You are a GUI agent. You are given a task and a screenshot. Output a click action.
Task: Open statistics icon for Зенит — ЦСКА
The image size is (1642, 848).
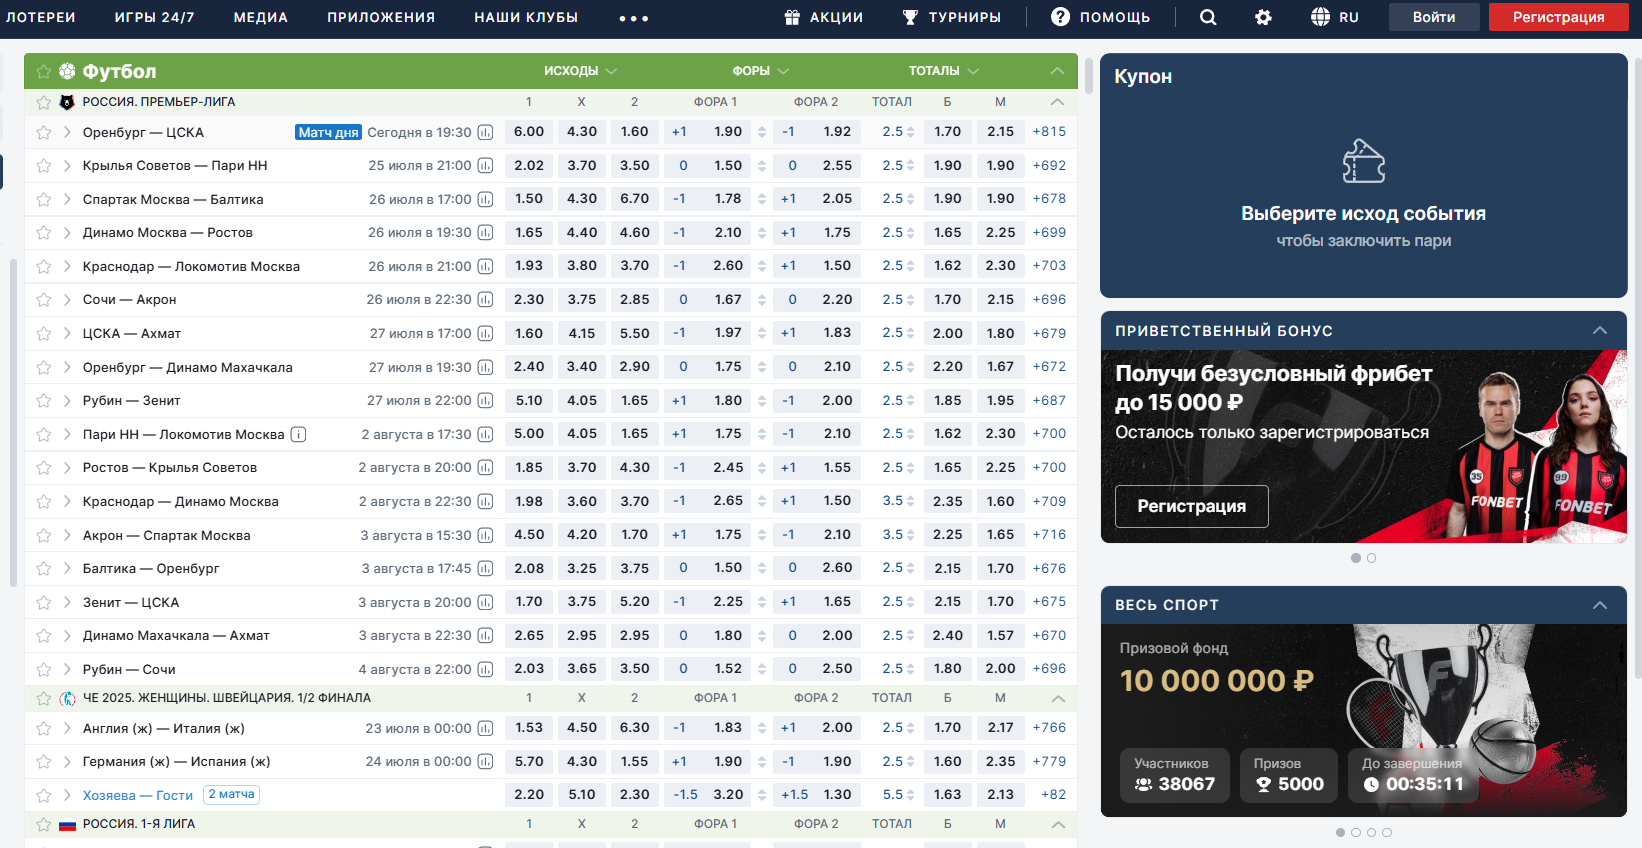[485, 602]
